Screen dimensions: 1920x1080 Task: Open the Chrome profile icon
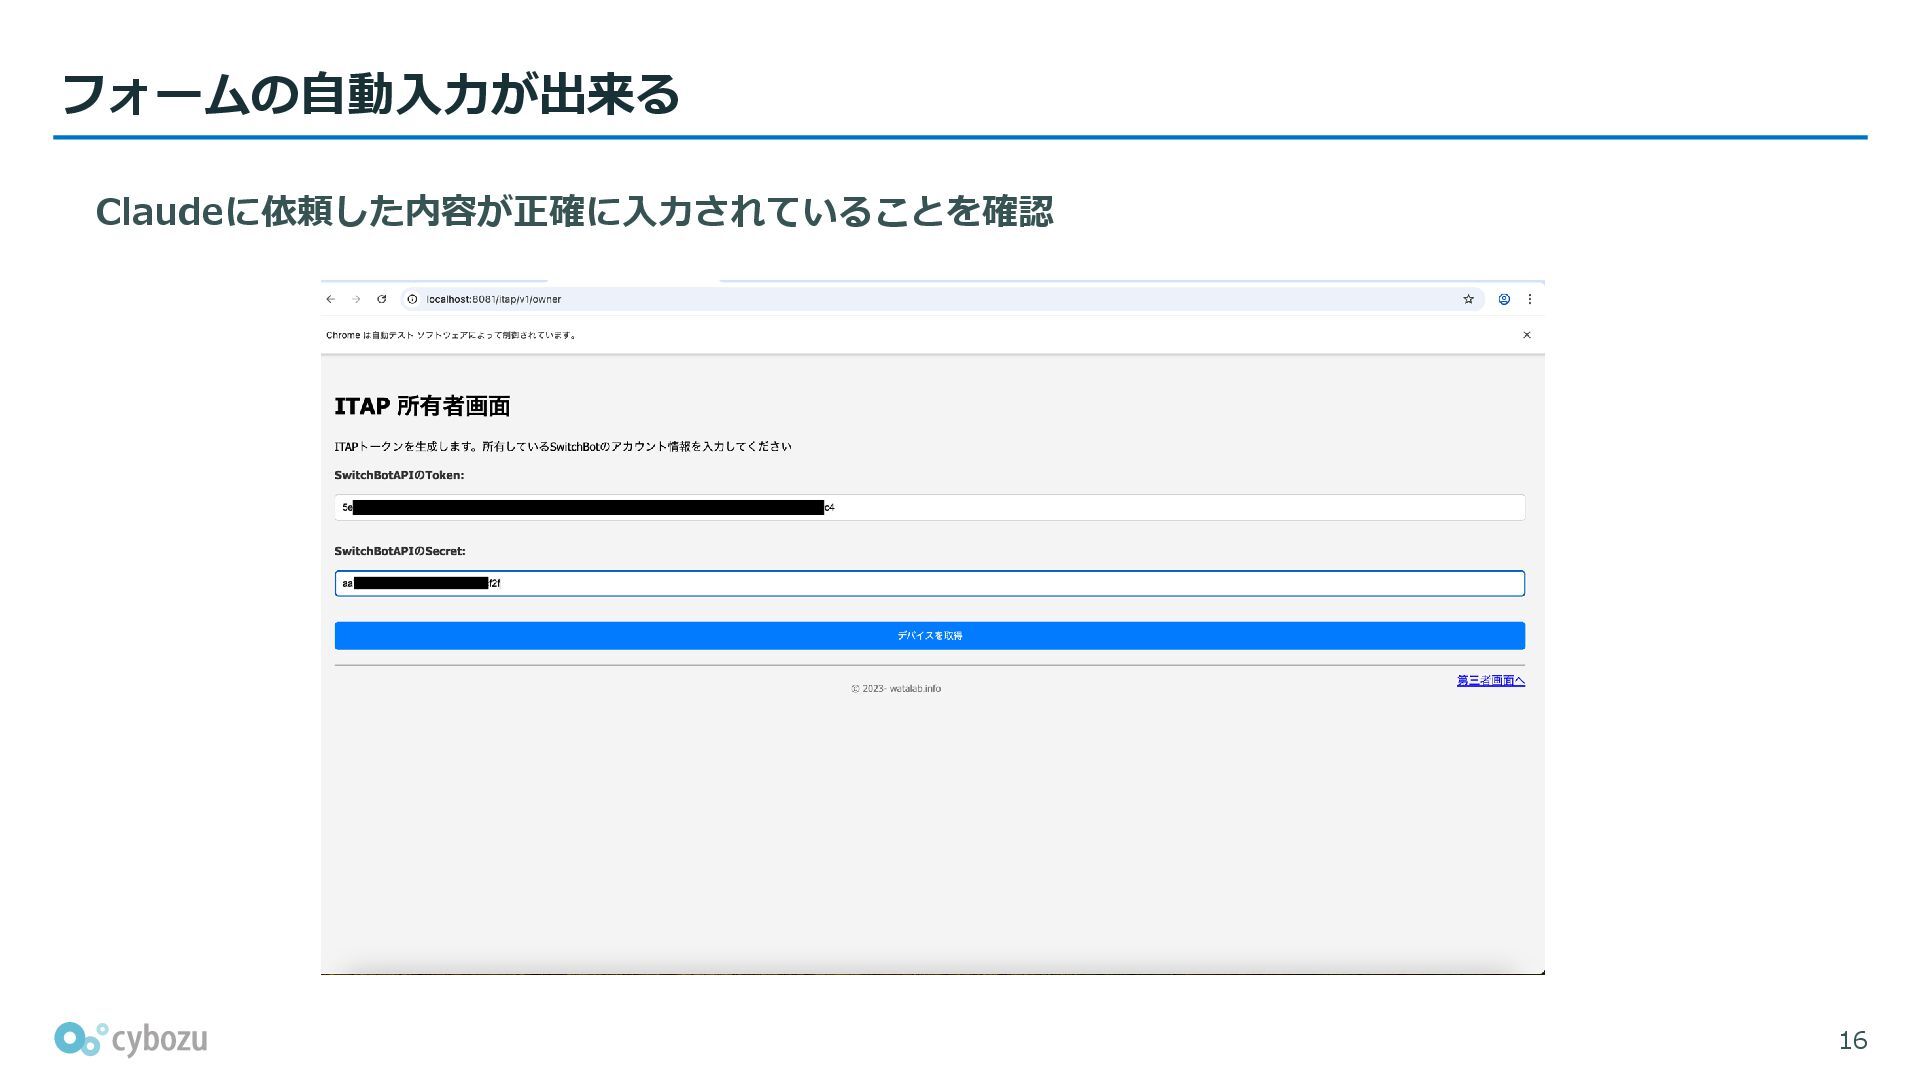point(1504,299)
